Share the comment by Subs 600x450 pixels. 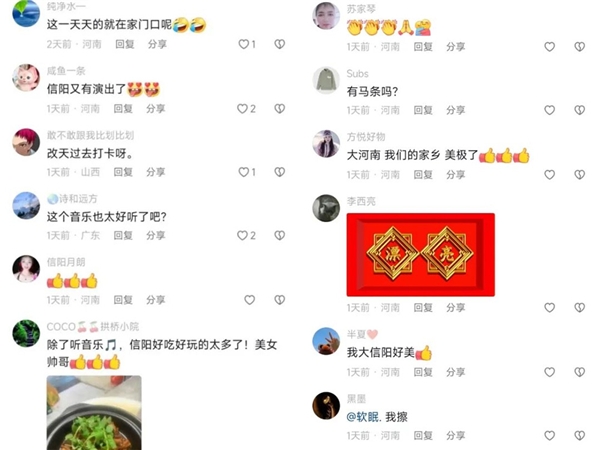tap(455, 110)
